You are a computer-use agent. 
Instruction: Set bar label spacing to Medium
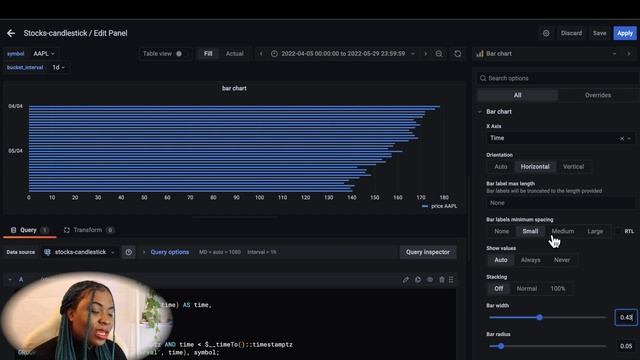[563, 231]
